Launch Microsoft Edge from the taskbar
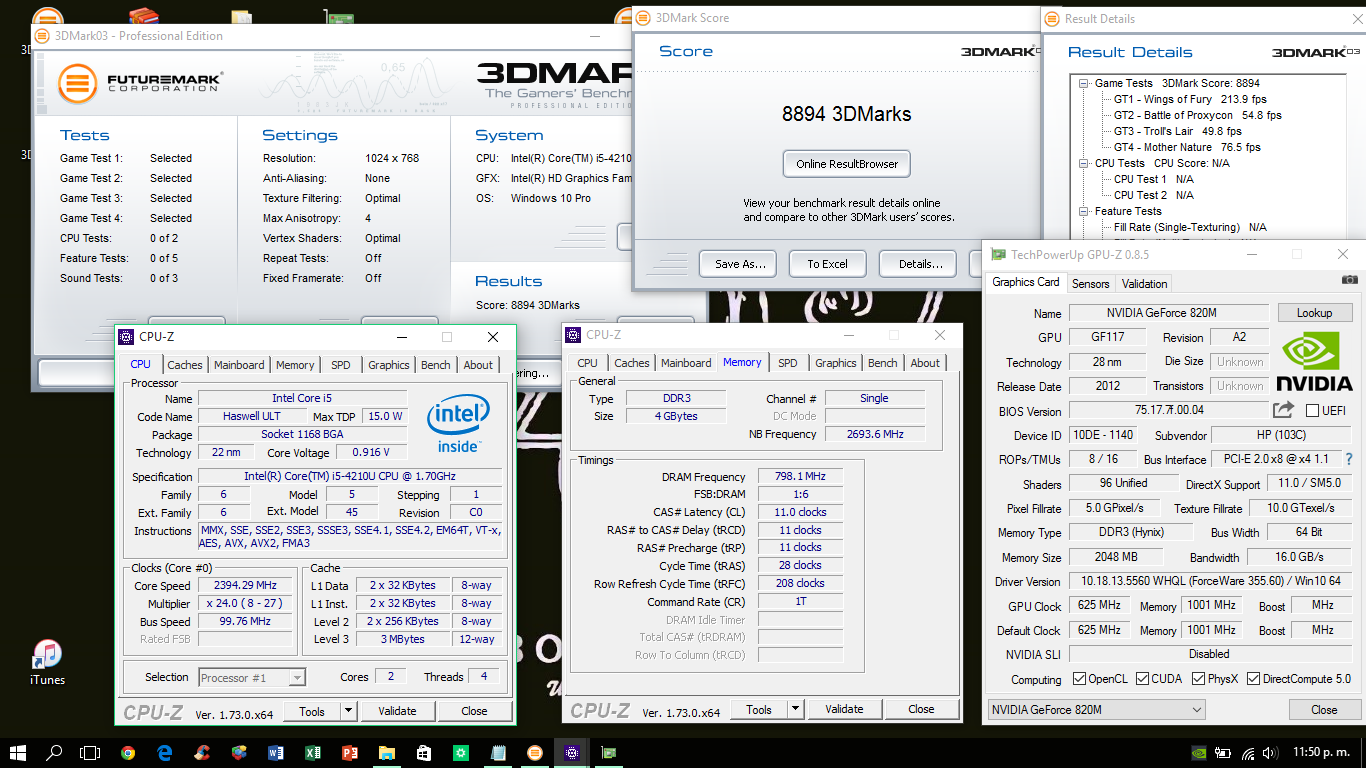The height and width of the screenshot is (768, 1366). [165, 753]
